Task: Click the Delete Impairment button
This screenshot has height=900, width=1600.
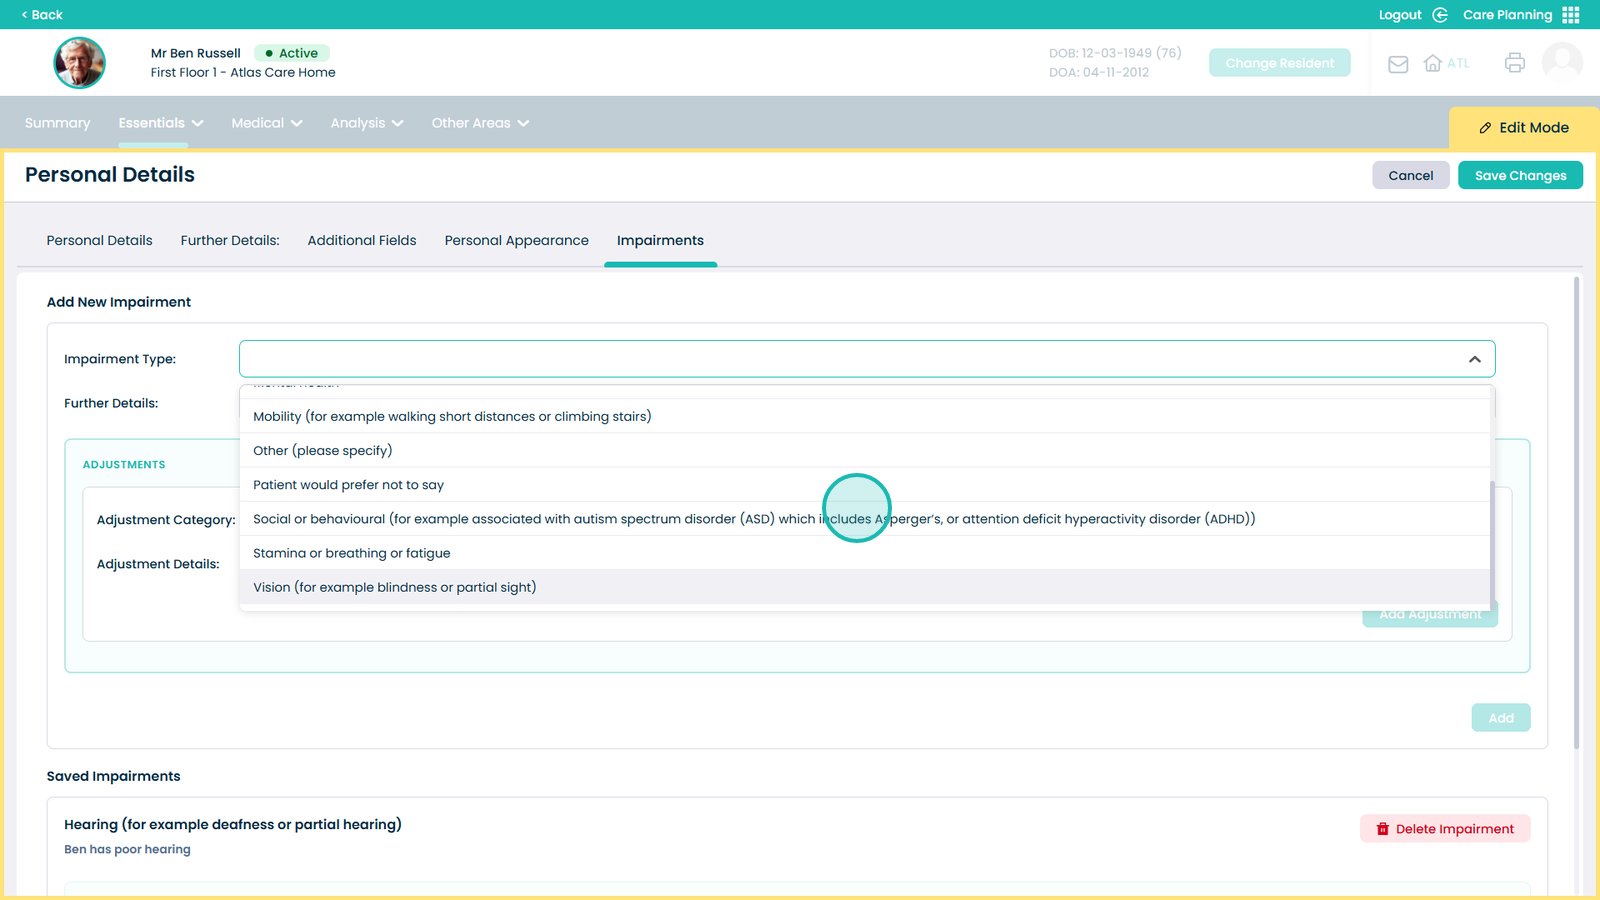Action: (x=1444, y=829)
